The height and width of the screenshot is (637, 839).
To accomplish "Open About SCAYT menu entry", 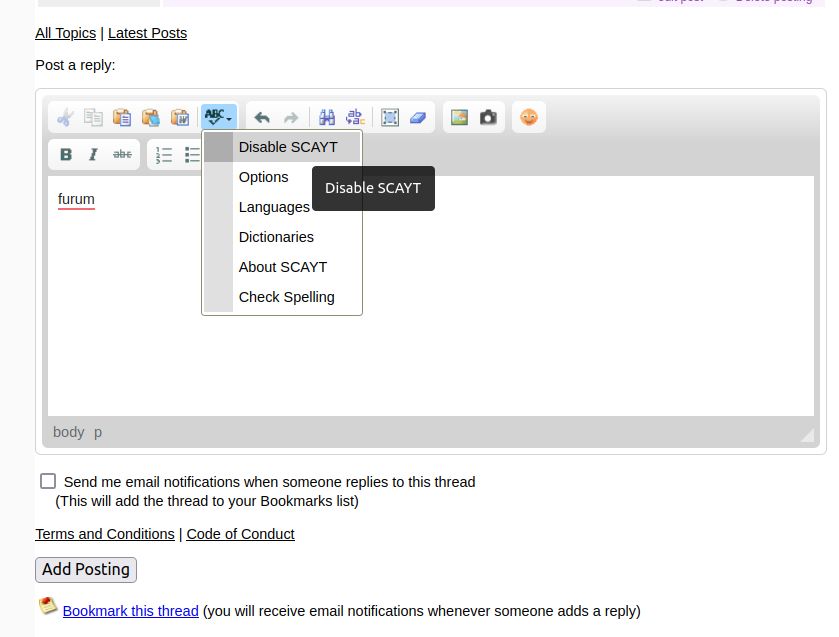I will click(x=282, y=267).
